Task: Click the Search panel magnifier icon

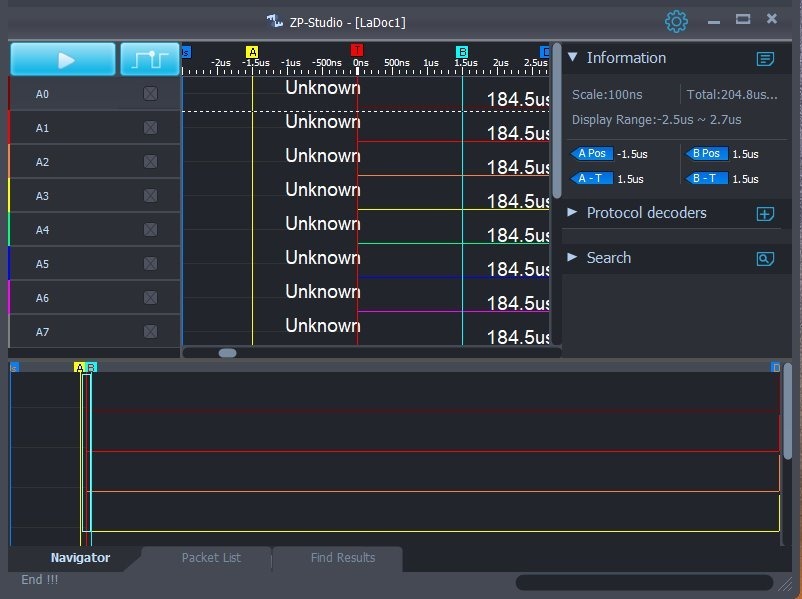Action: pos(765,259)
